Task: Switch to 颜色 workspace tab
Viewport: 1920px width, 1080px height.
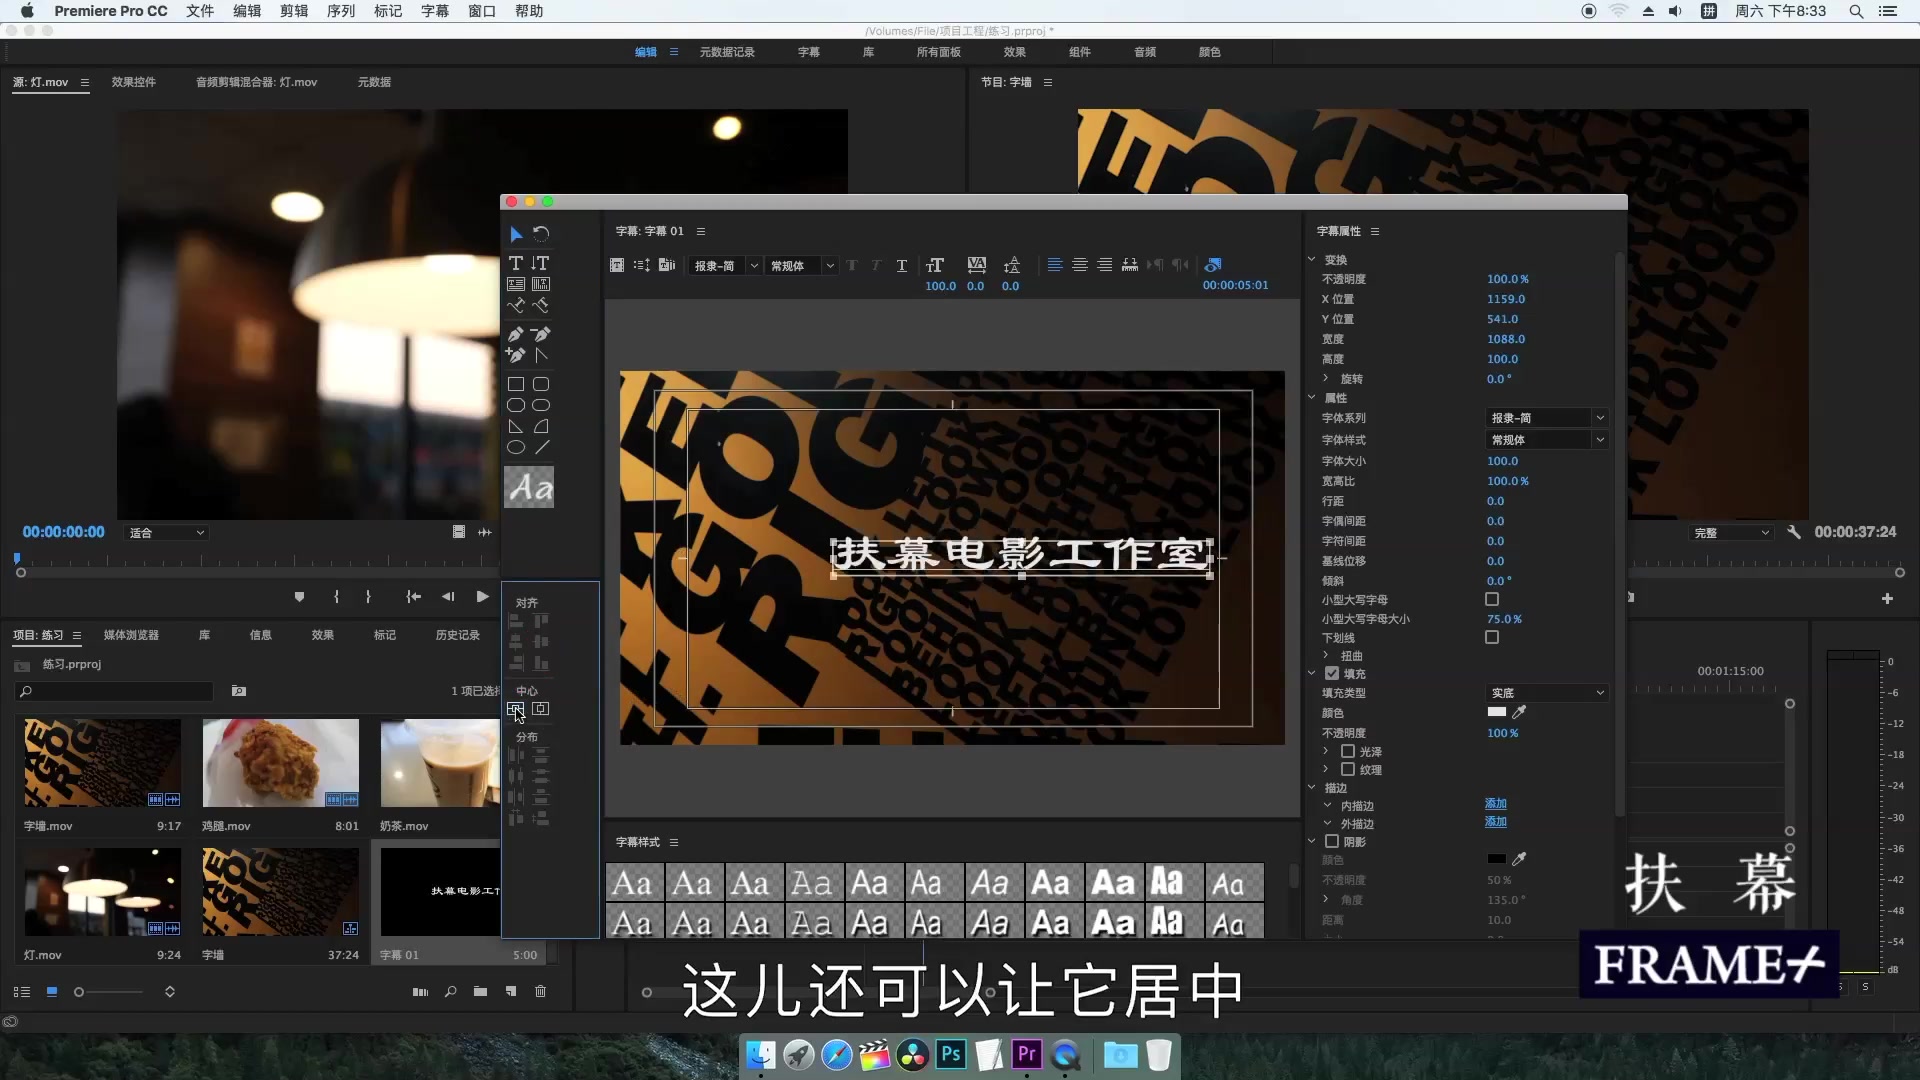Action: pos(1210,52)
